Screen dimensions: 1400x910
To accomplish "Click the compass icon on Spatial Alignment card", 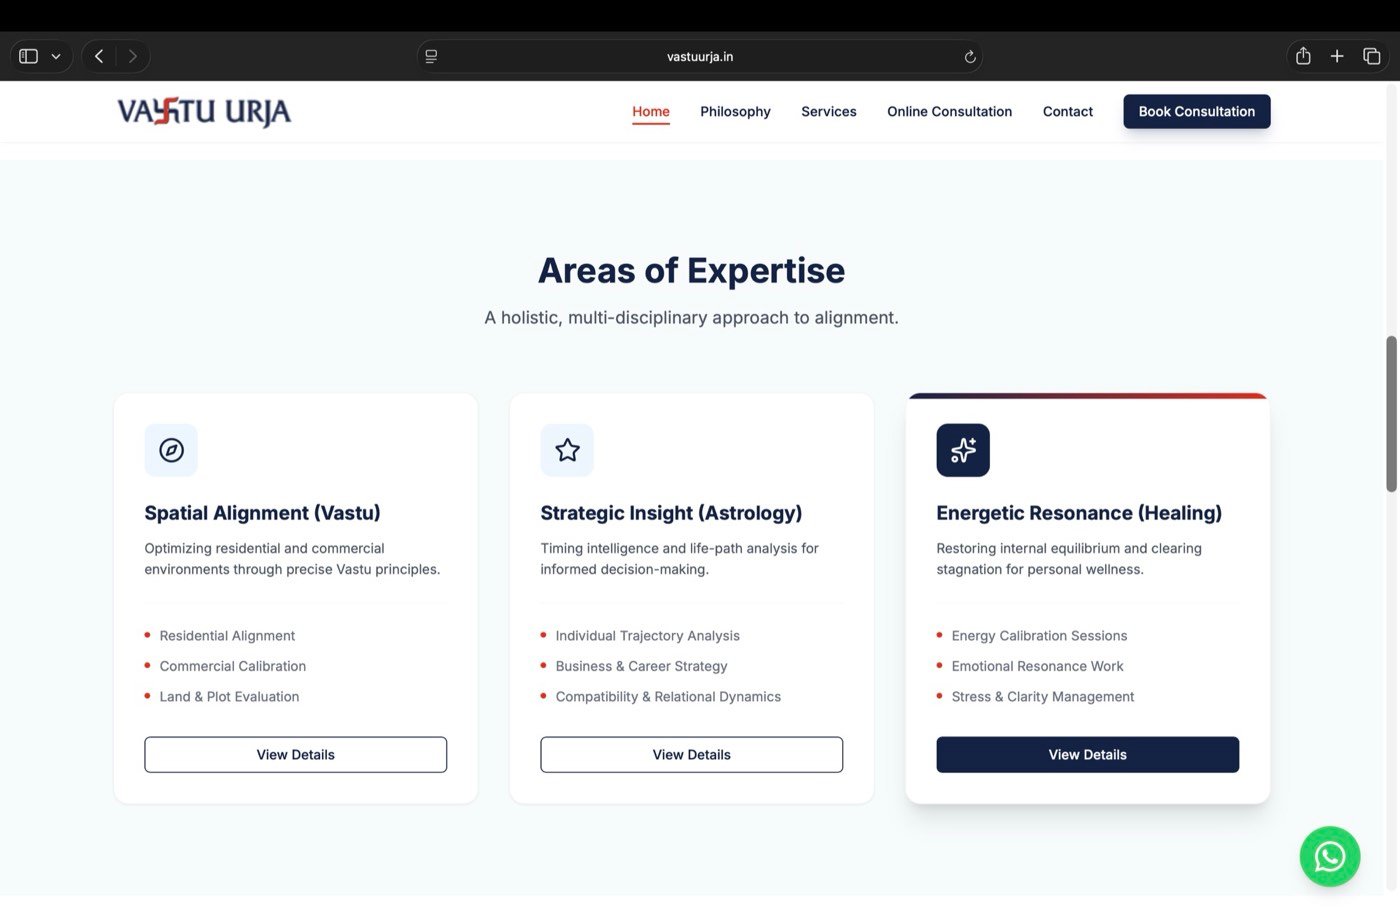I will 171,450.
